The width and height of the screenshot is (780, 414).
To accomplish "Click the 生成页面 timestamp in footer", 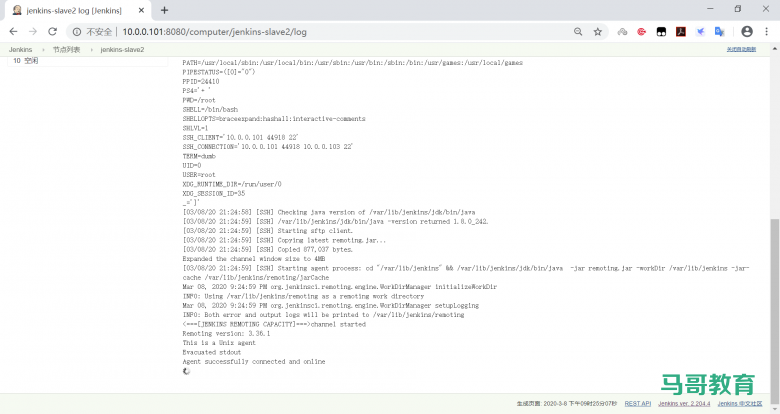I will [x=567, y=404].
